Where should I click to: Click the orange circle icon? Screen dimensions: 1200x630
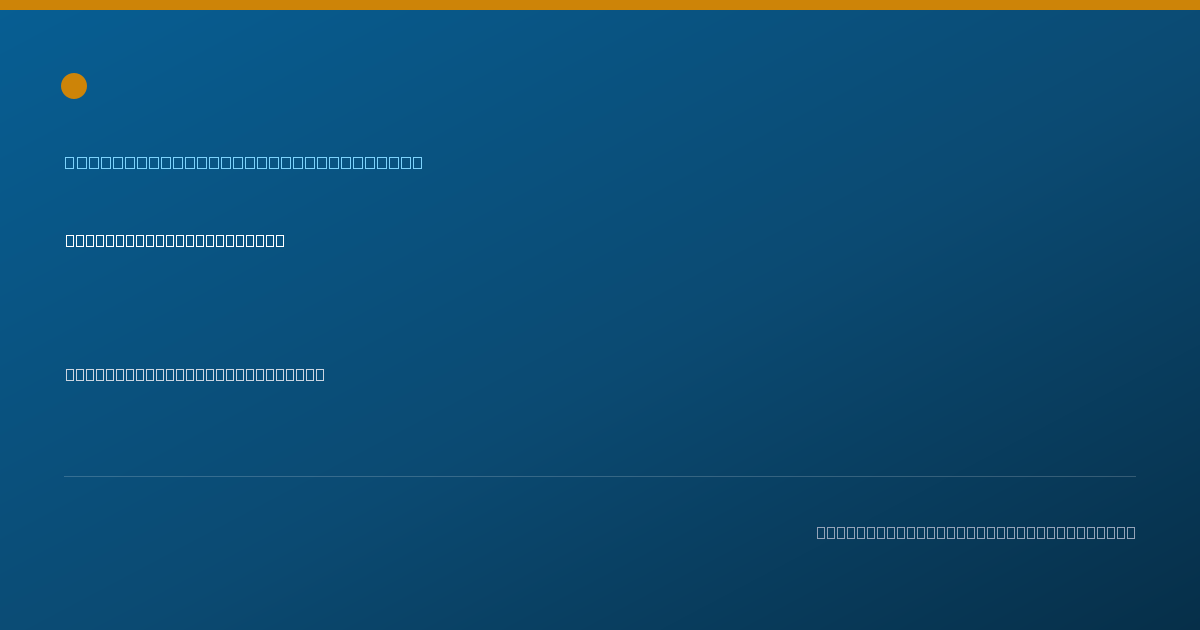pyautogui.click(x=74, y=86)
